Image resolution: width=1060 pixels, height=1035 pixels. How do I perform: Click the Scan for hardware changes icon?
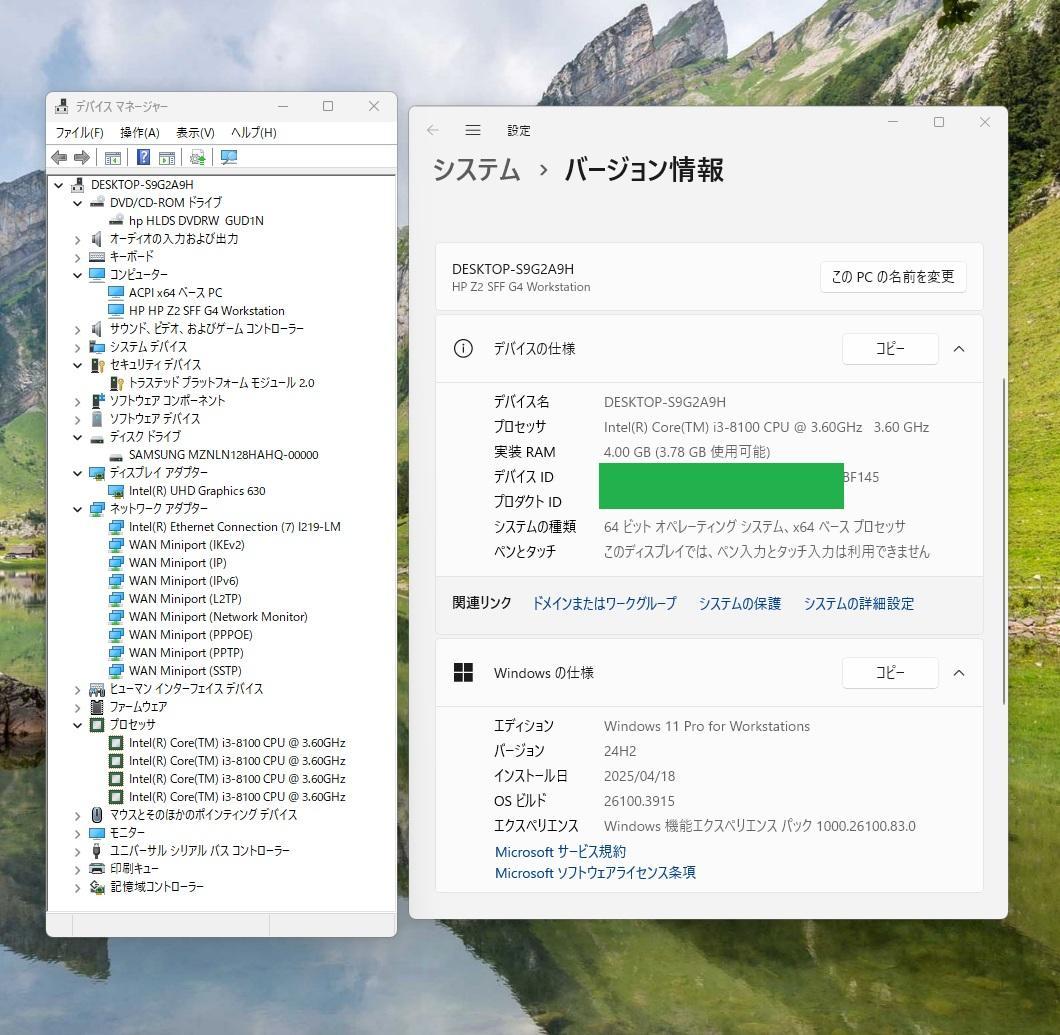[x=197, y=157]
